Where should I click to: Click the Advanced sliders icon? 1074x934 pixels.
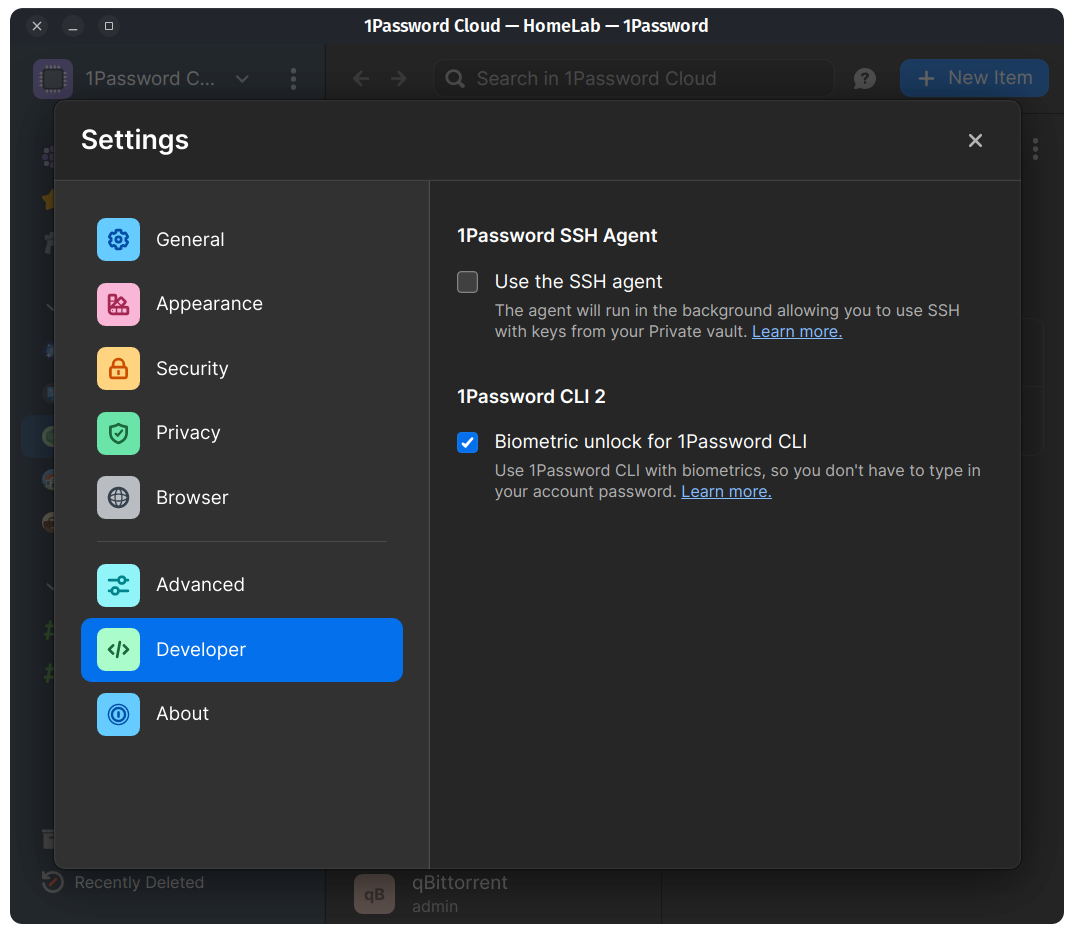point(118,585)
